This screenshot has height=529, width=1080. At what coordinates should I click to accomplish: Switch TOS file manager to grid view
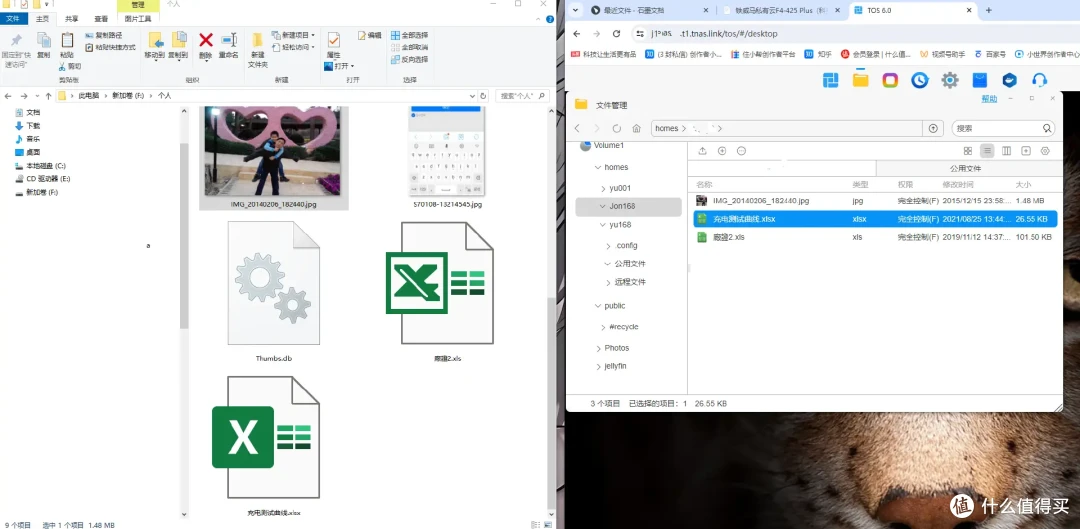click(x=968, y=151)
